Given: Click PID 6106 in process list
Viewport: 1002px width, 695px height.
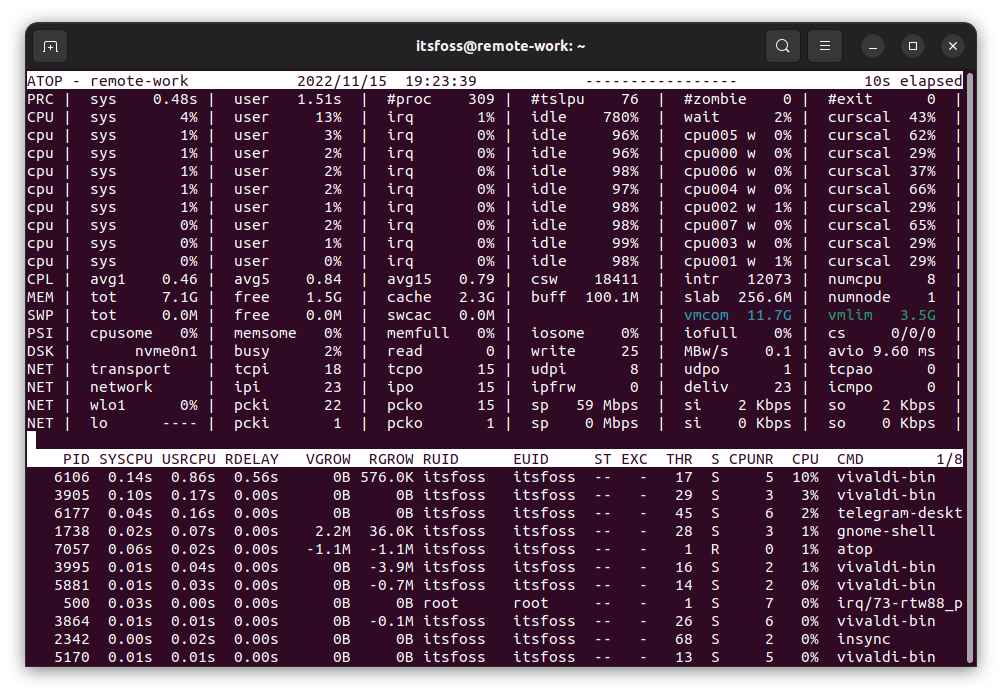Looking at the screenshot, I should [x=72, y=477].
